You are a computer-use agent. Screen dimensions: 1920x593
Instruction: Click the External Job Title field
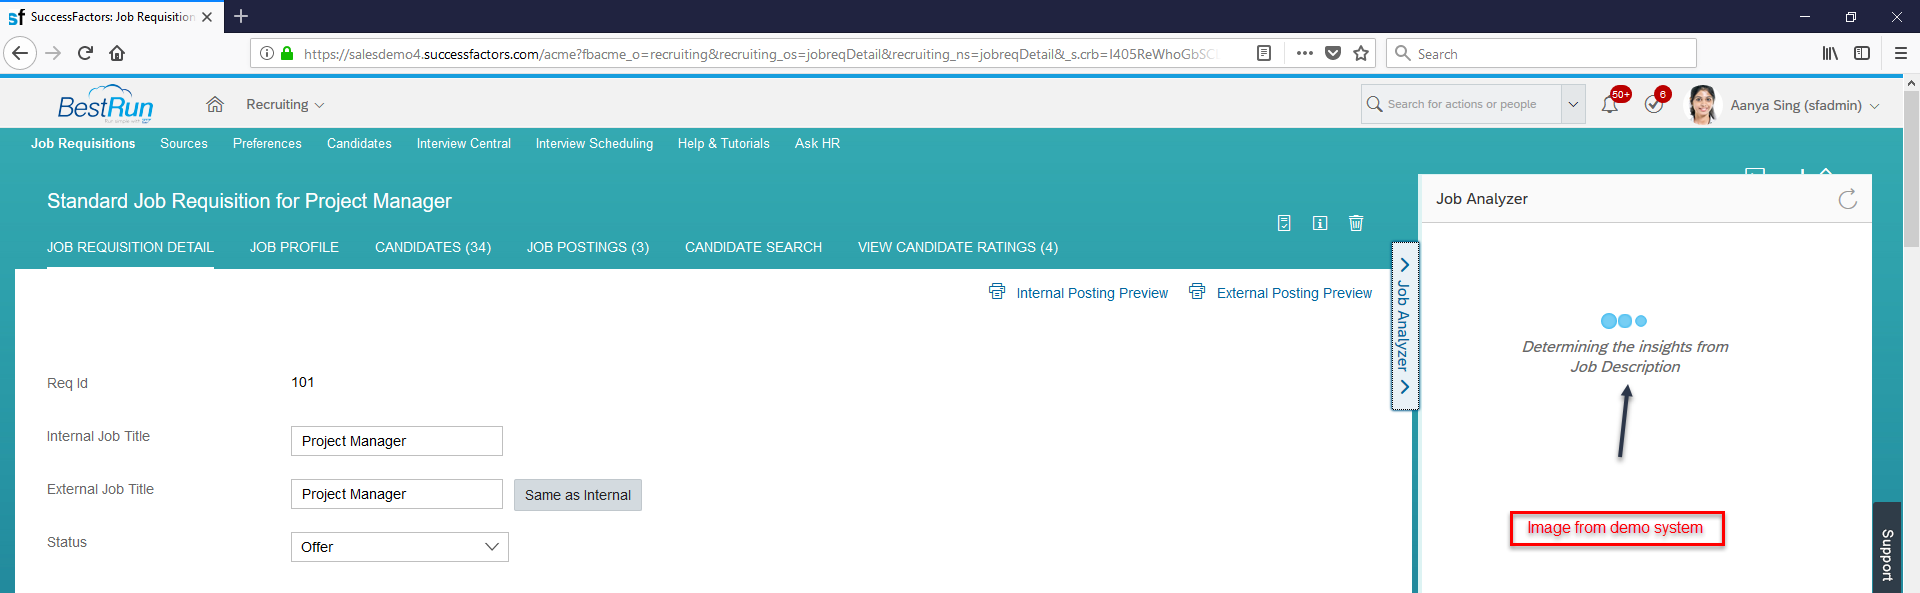(397, 494)
